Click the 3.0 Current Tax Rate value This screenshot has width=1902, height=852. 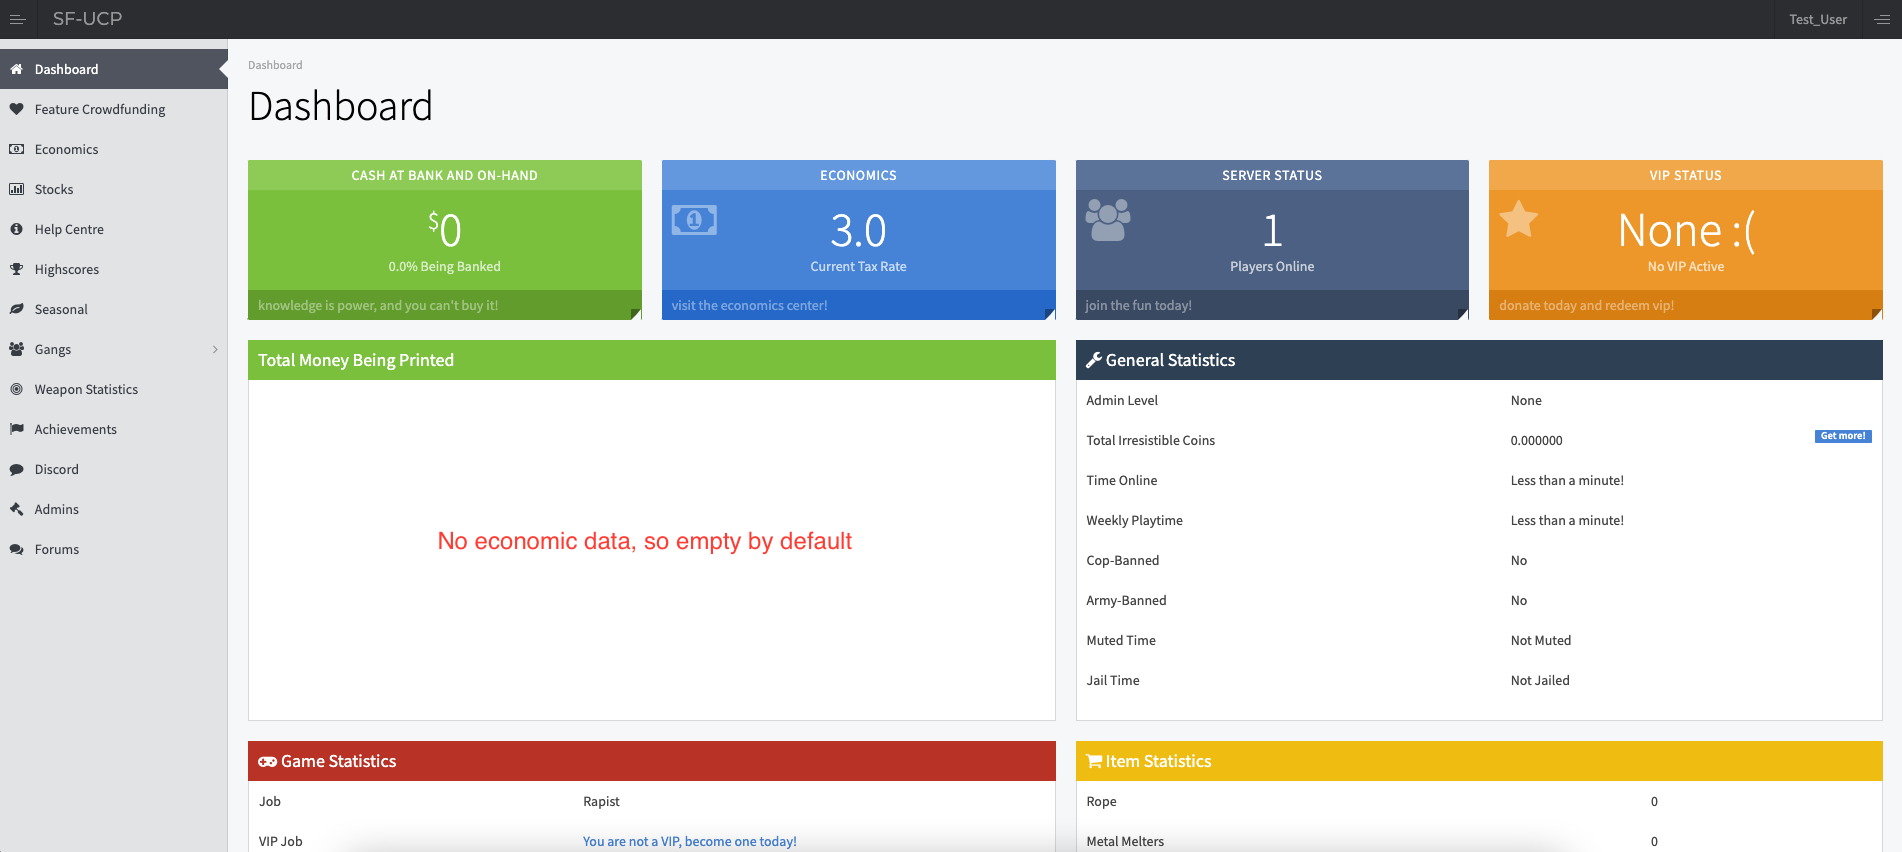[858, 230]
